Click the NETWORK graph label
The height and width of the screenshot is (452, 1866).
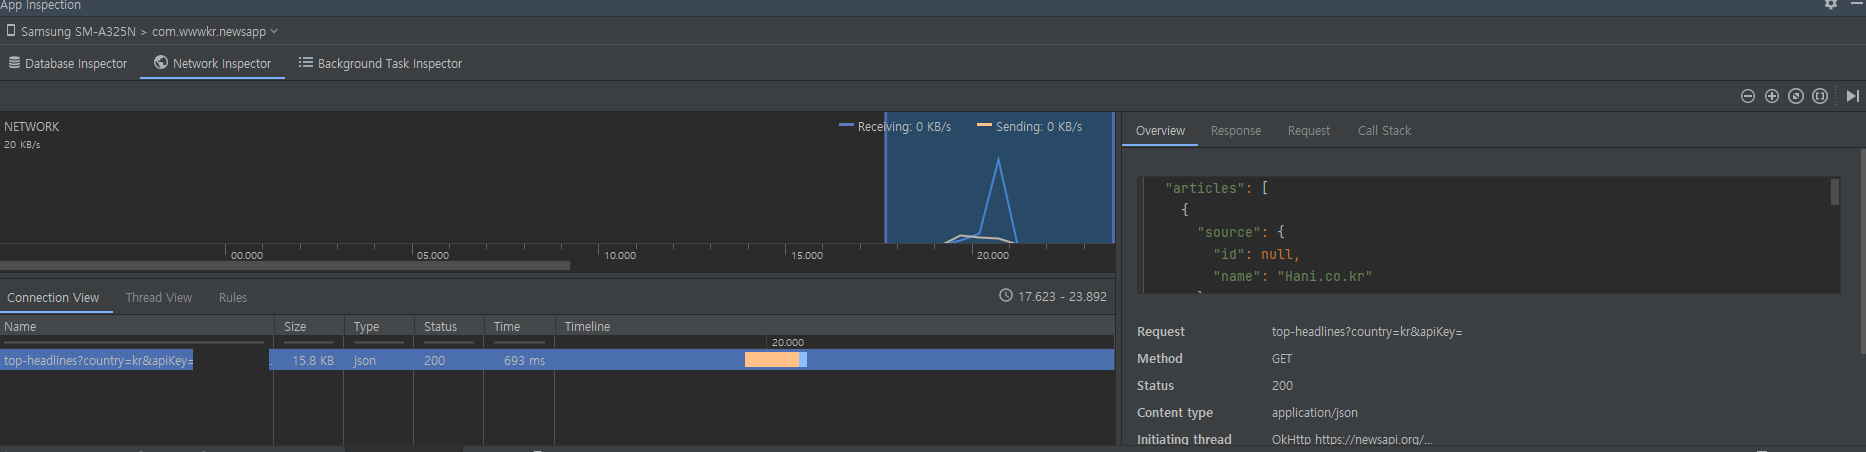tap(32, 127)
